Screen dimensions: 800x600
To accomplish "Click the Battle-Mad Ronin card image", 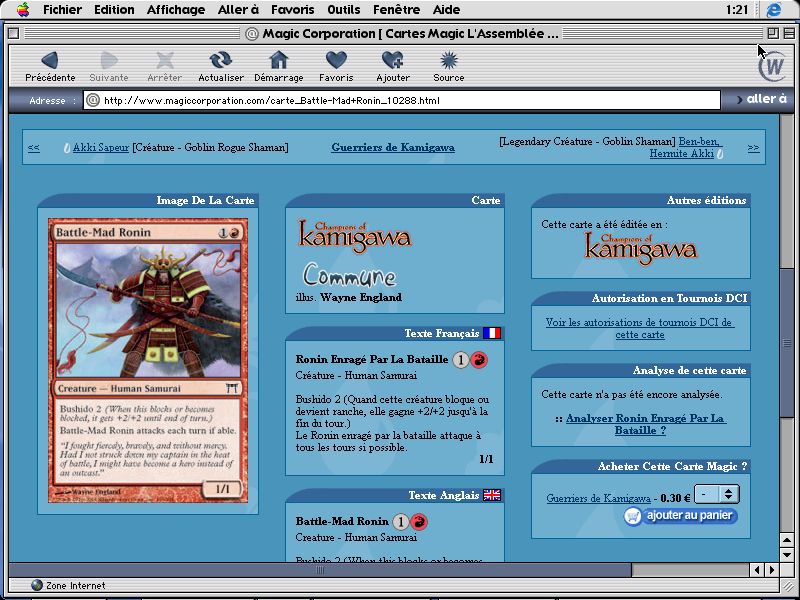I will point(148,360).
